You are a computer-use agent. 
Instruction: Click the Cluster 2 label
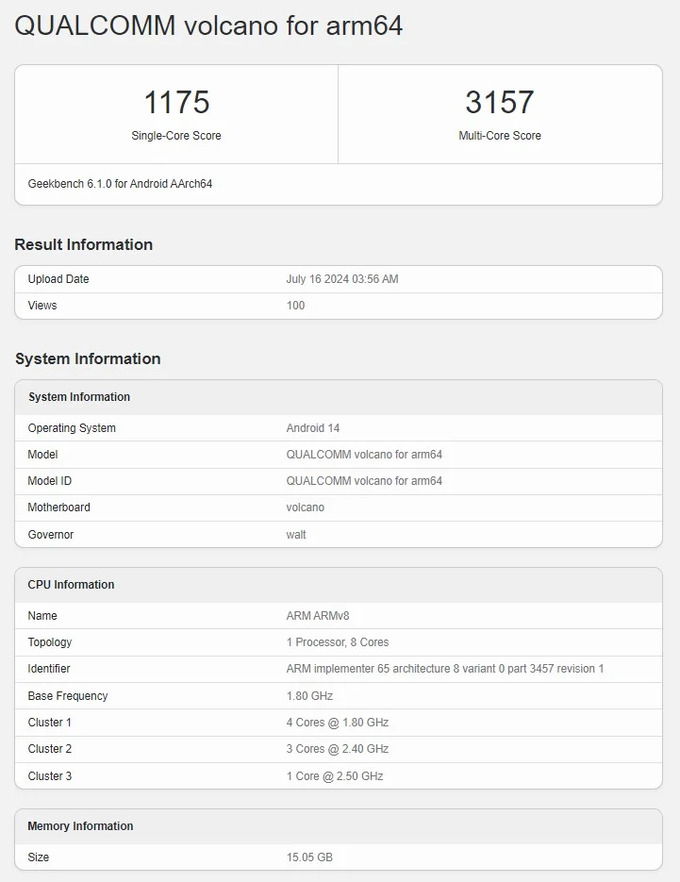(x=49, y=749)
